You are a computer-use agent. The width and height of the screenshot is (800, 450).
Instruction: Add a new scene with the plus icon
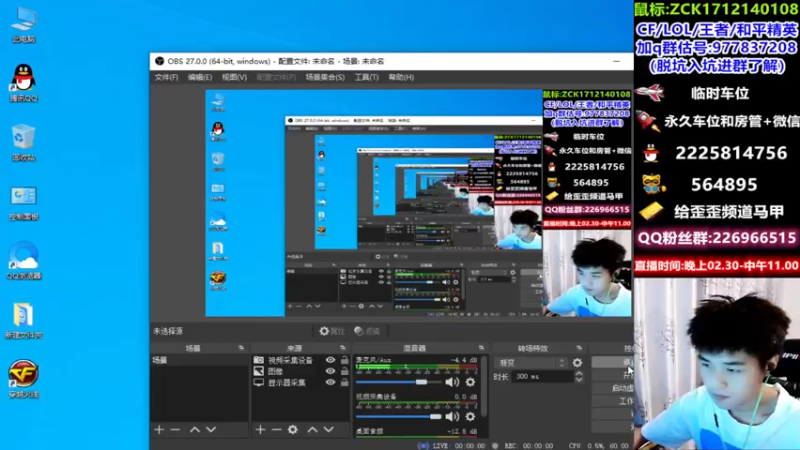(x=159, y=430)
